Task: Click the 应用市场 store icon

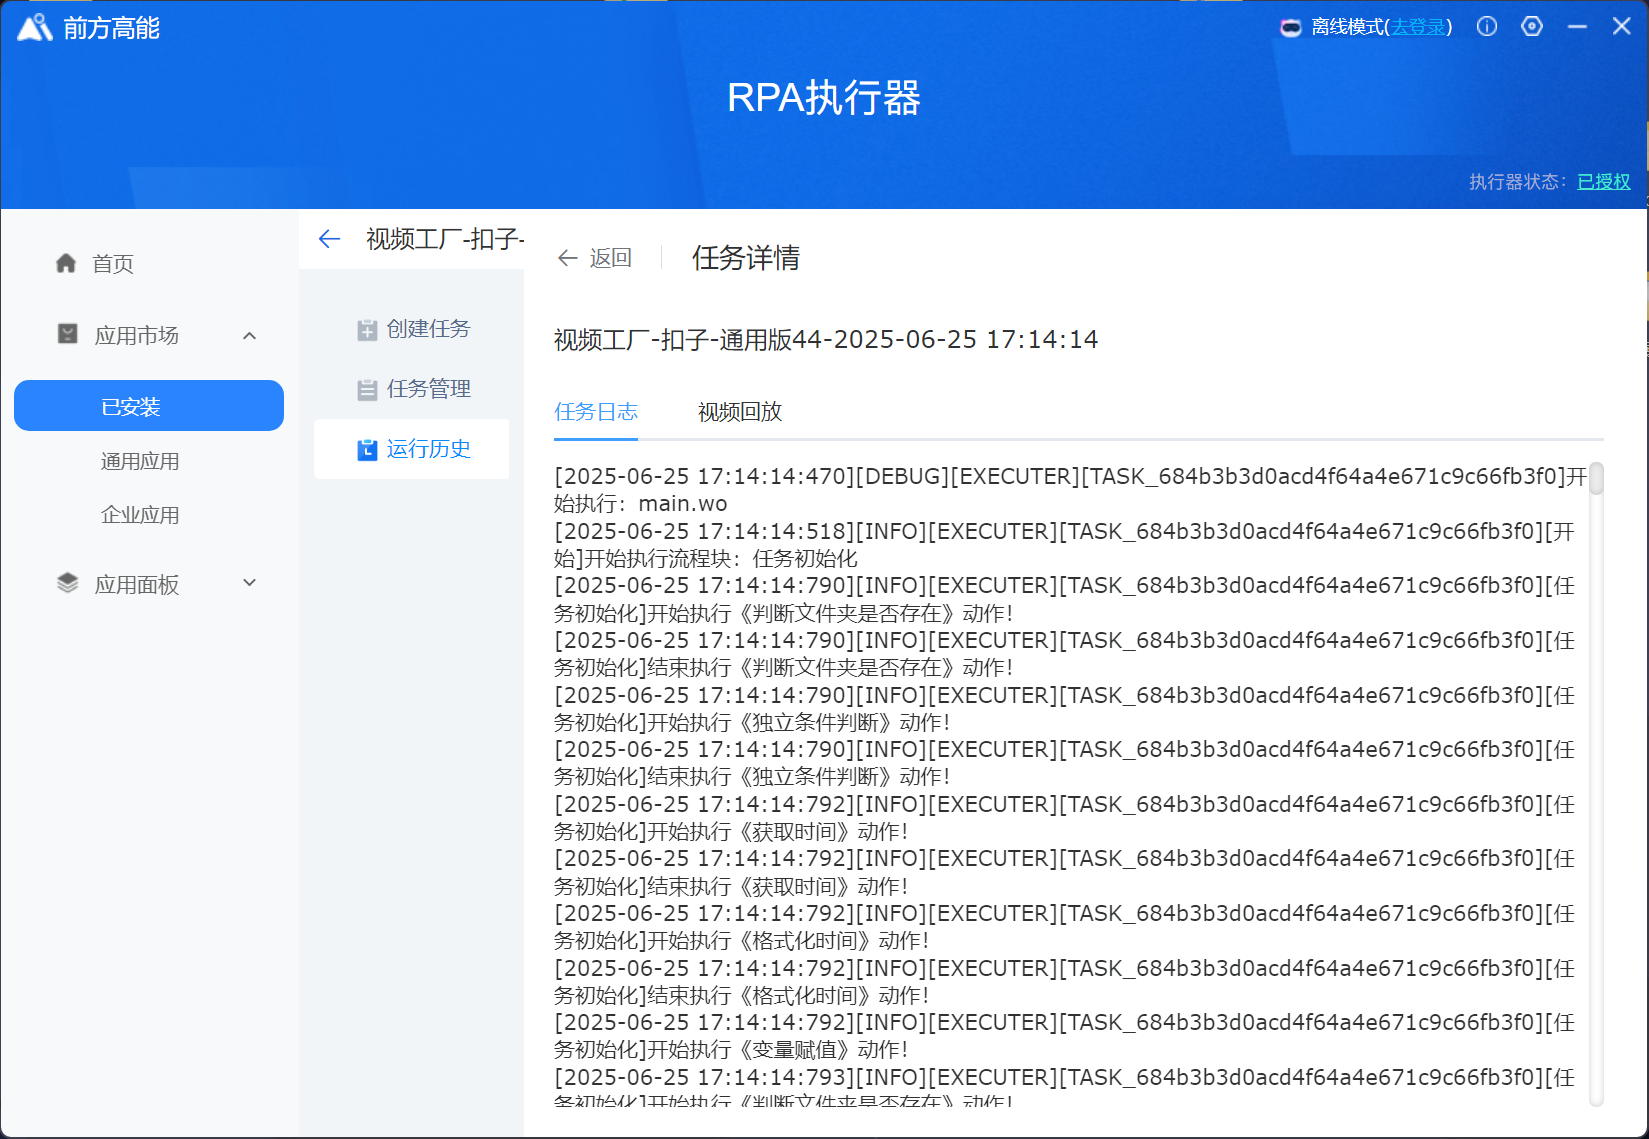Action: (x=67, y=335)
